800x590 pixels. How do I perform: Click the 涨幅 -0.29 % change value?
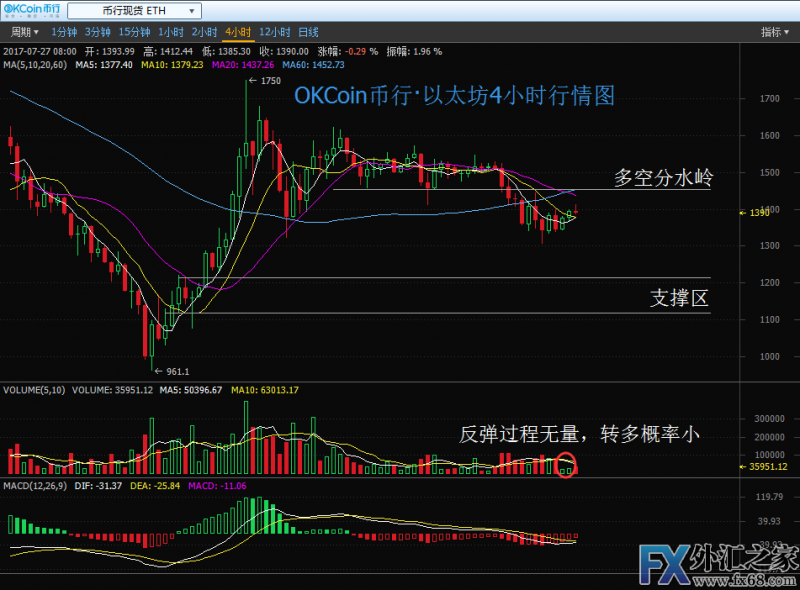tap(348, 52)
